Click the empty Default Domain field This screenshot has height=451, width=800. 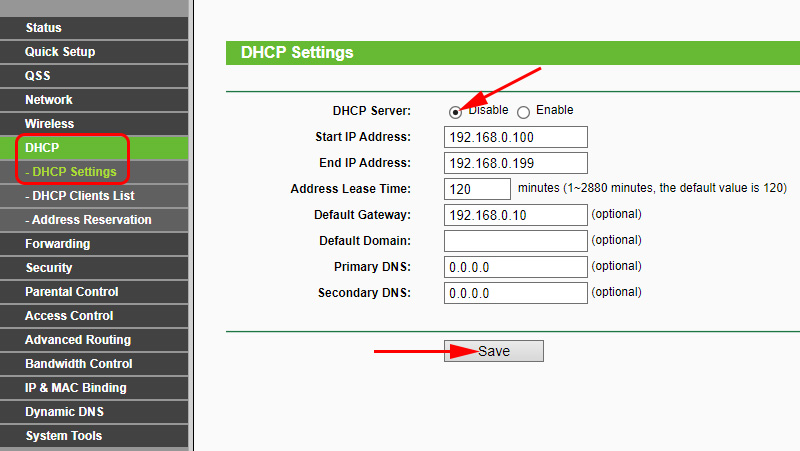[x=515, y=241]
